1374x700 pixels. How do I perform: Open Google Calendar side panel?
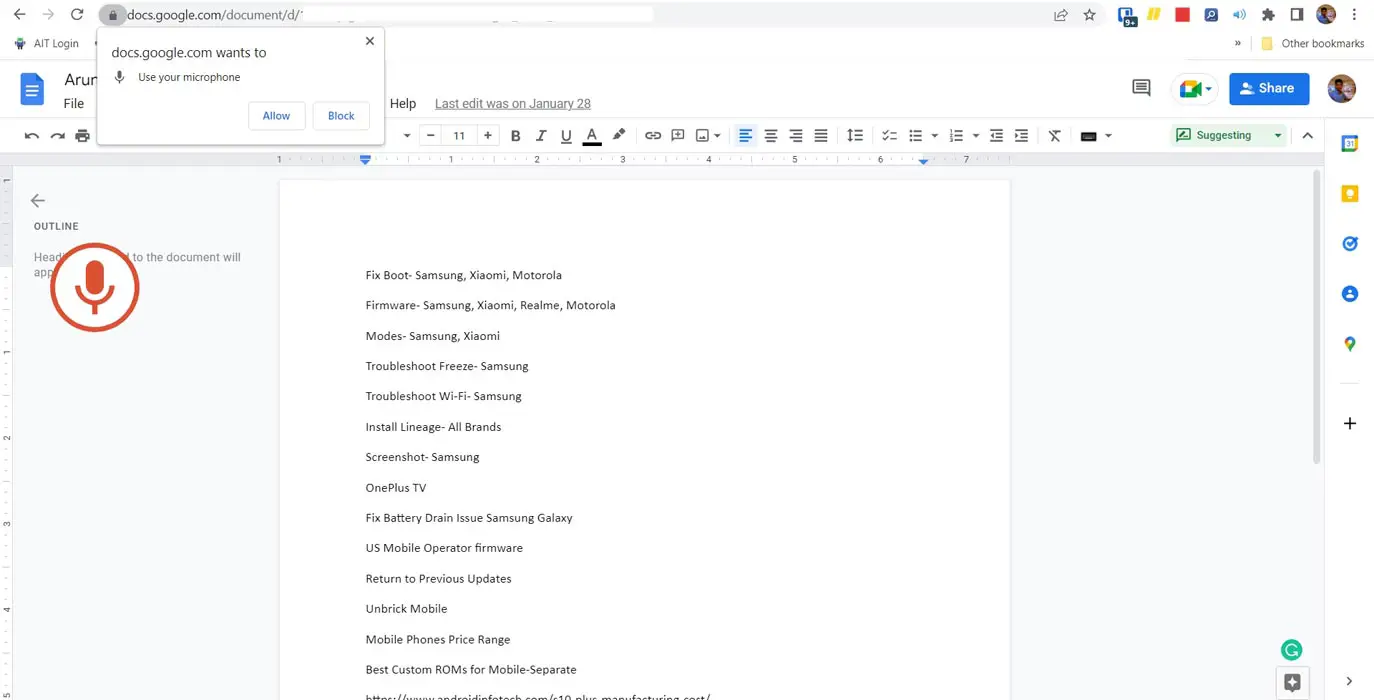click(1349, 144)
